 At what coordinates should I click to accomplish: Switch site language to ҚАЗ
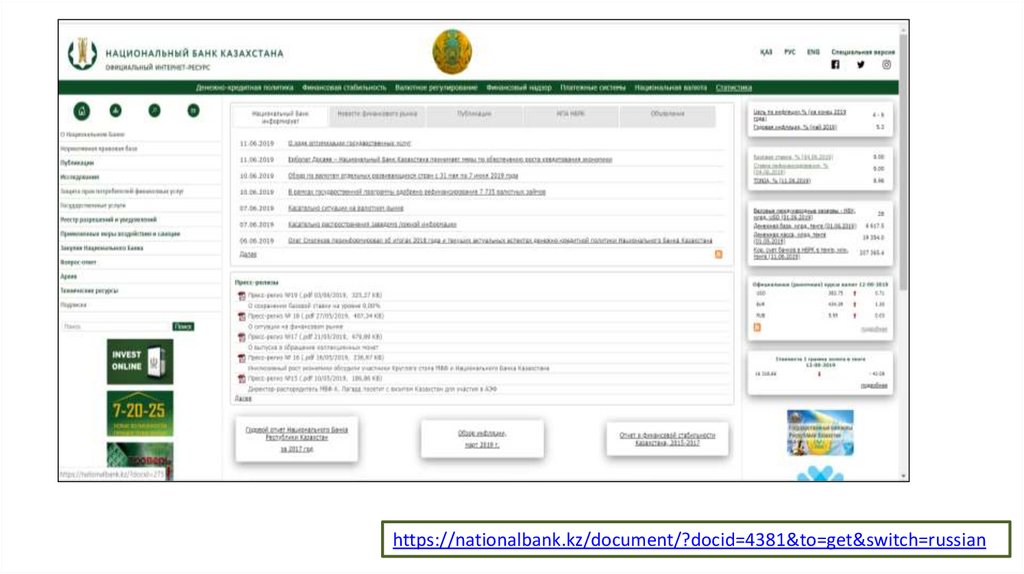click(x=766, y=52)
